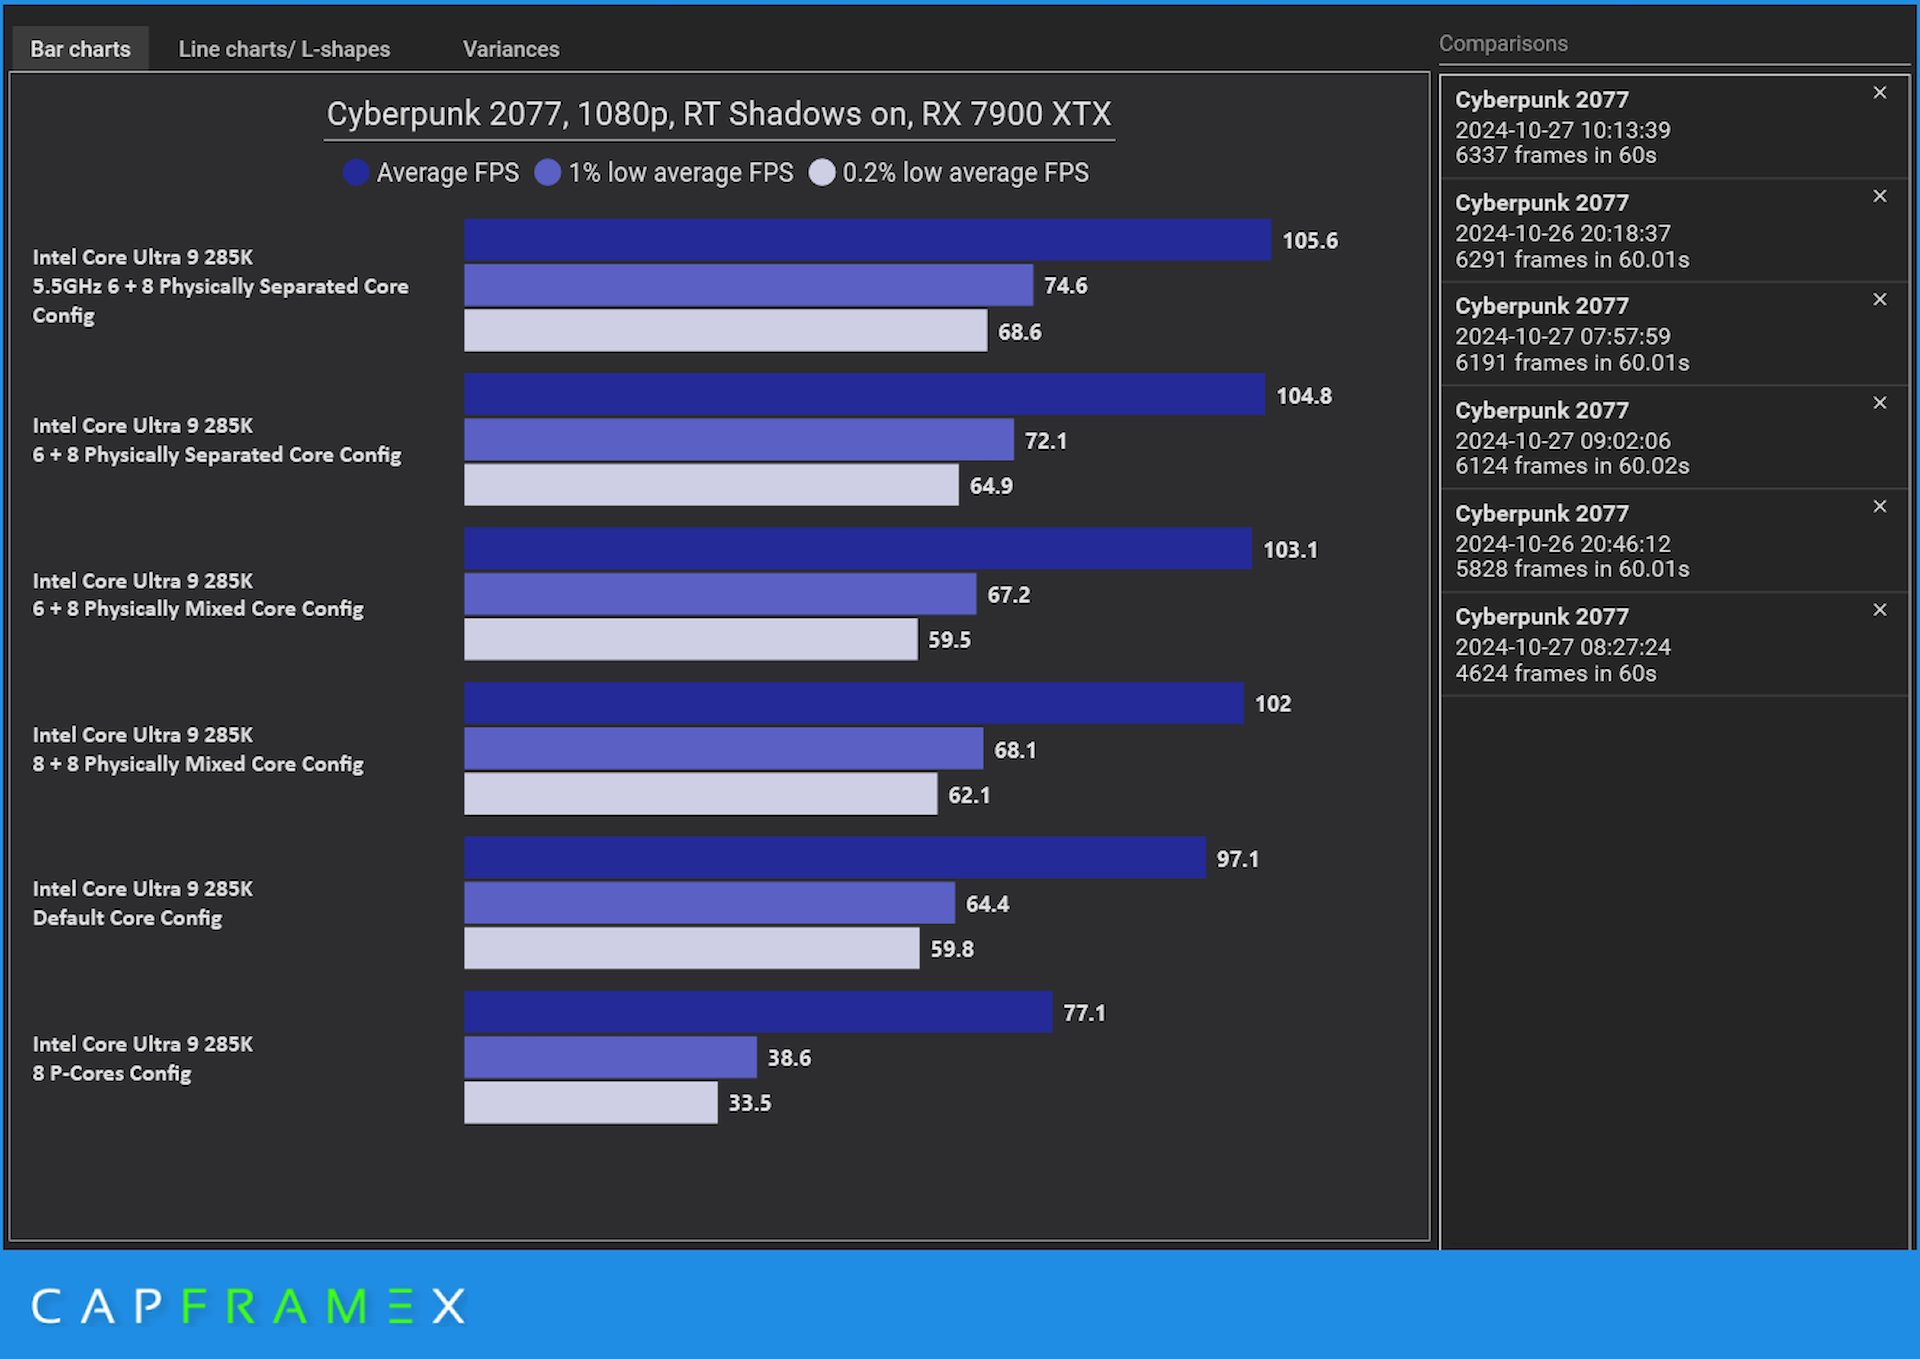Image resolution: width=1920 pixels, height=1359 pixels.
Task: Click the 68.6 0.2% low bar
Action: (x=725, y=330)
